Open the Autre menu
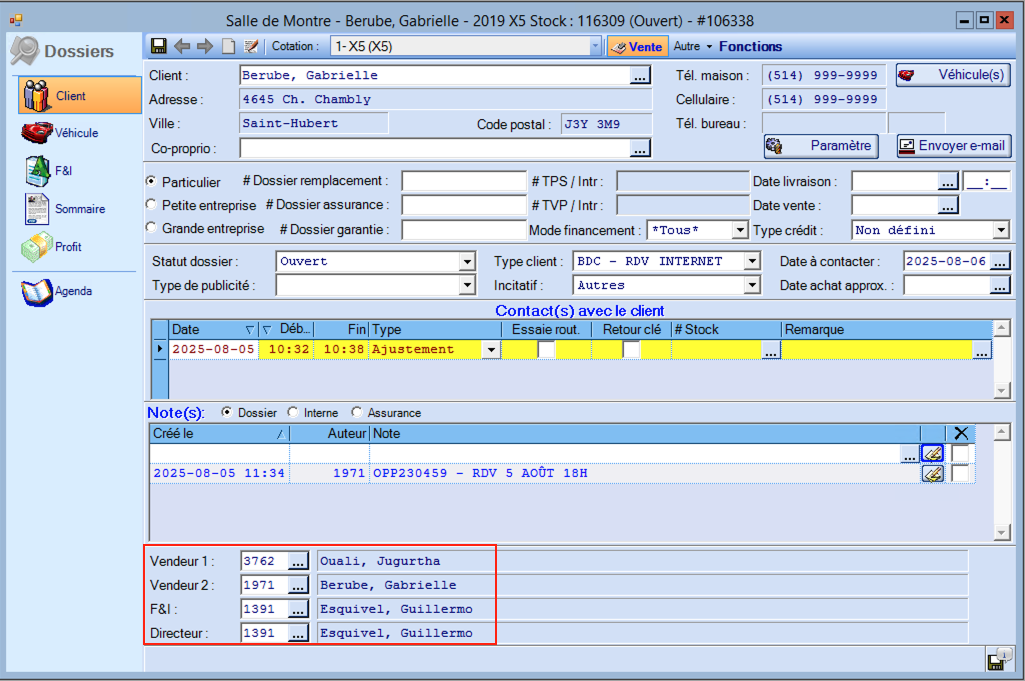 tap(693, 46)
